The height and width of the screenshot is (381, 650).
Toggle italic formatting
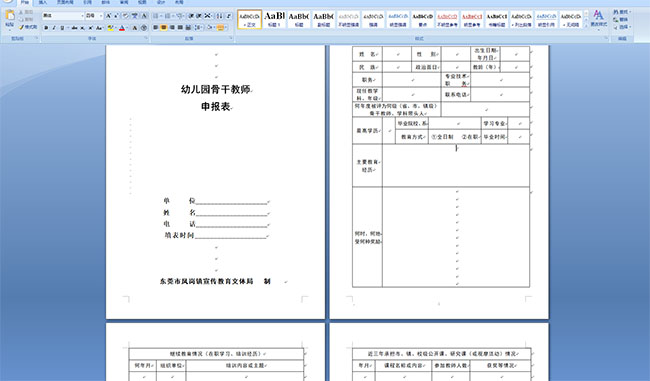click(54, 28)
